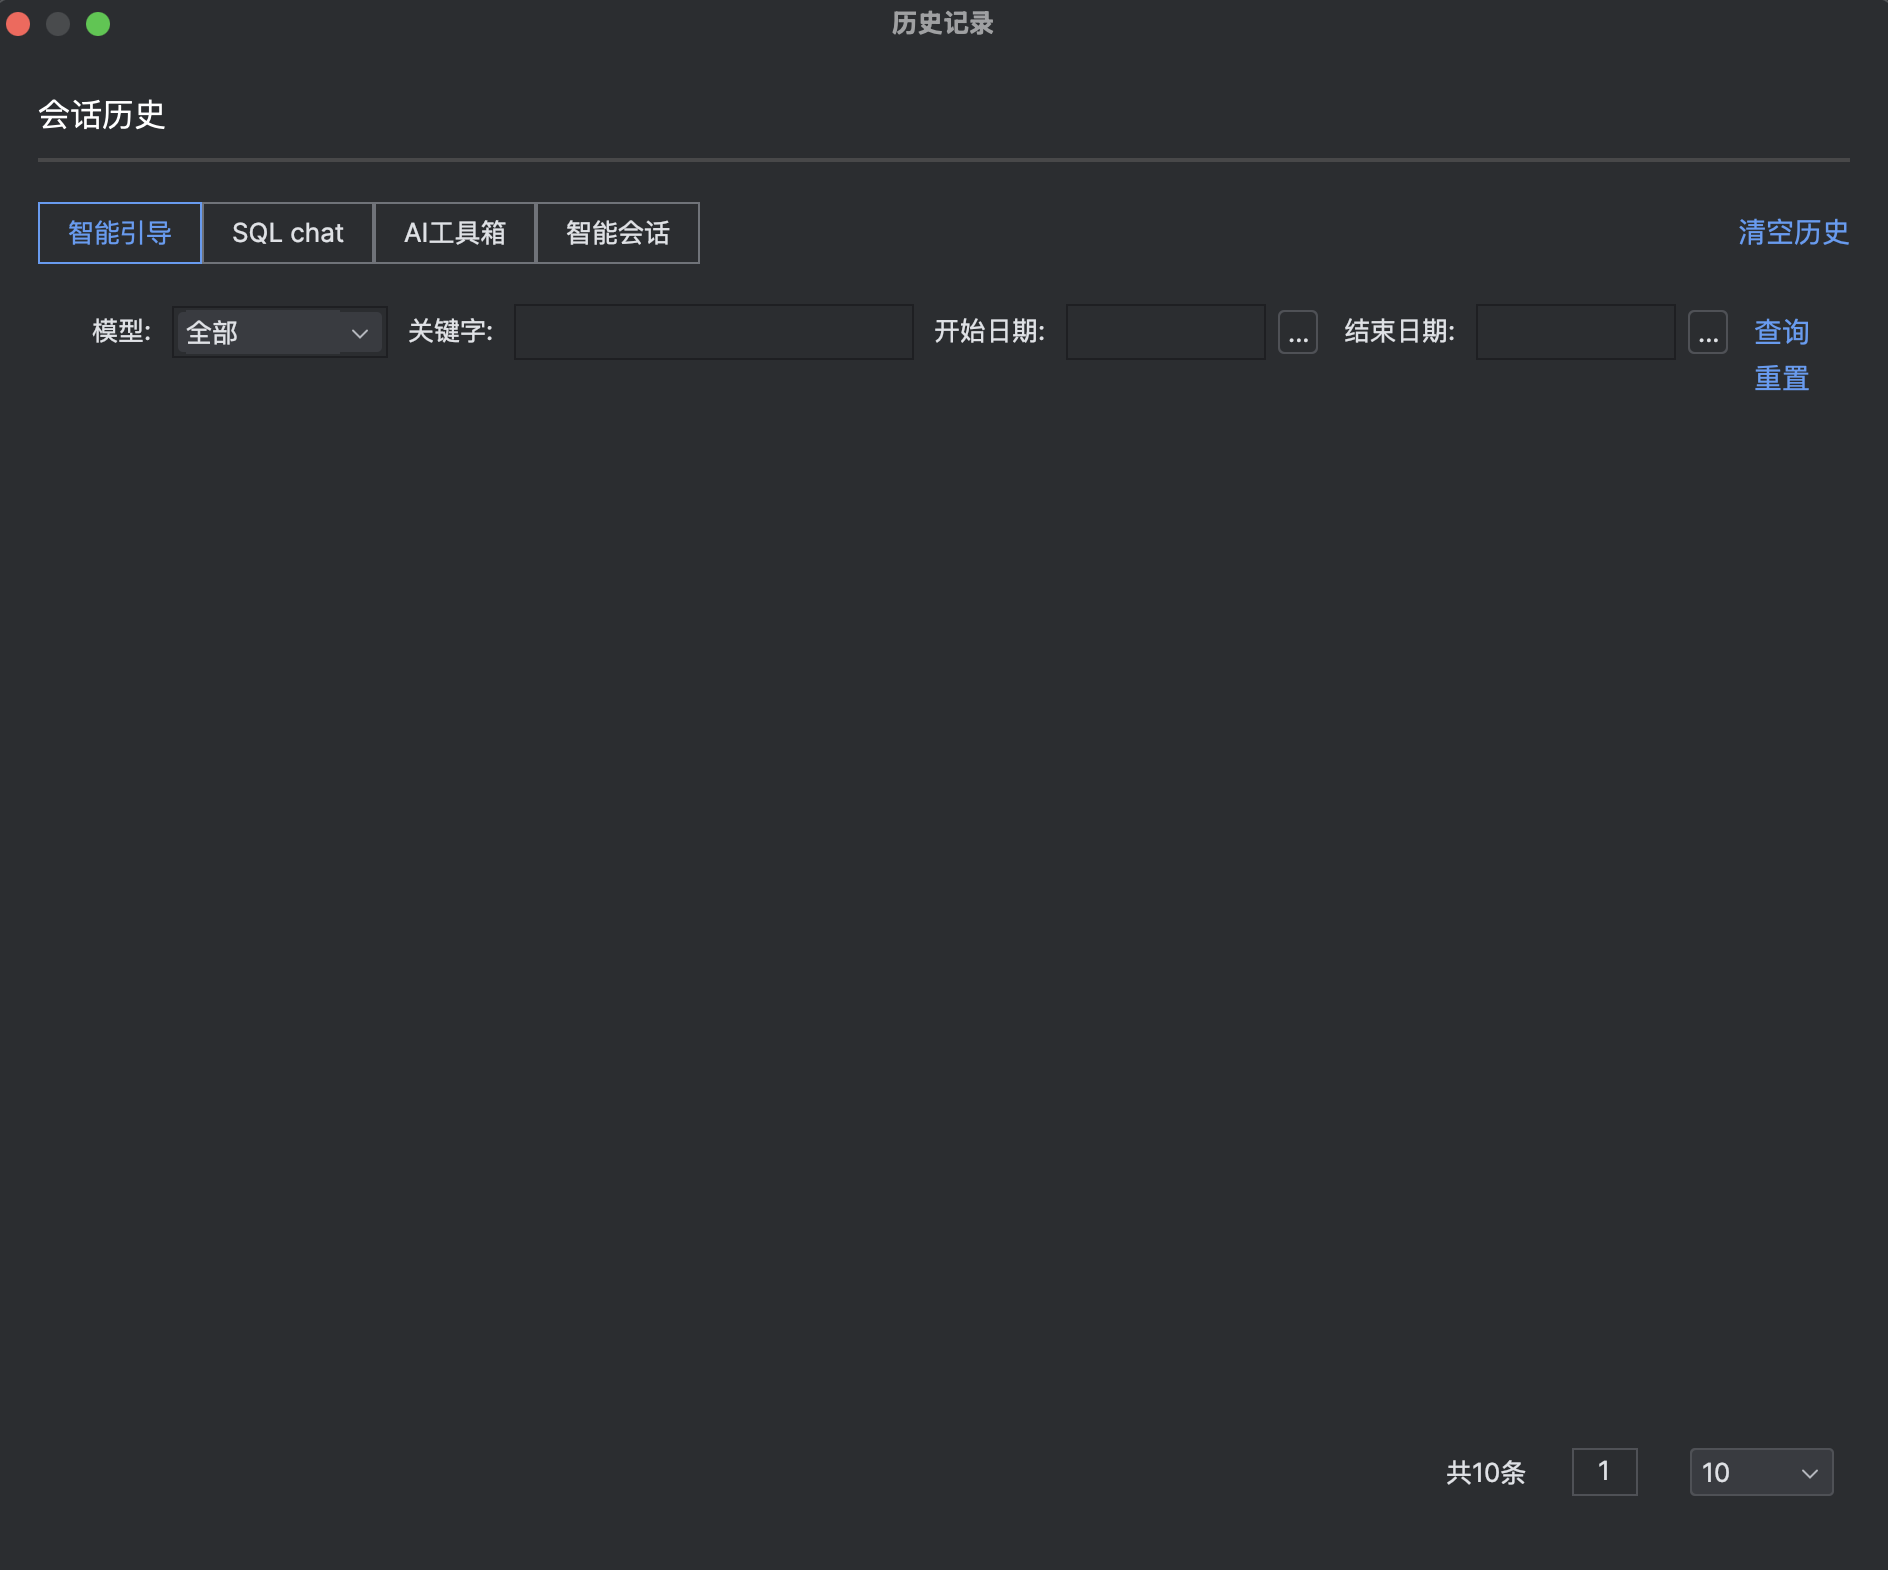Switch to the 智能引导 tab
The image size is (1888, 1570).
point(120,233)
